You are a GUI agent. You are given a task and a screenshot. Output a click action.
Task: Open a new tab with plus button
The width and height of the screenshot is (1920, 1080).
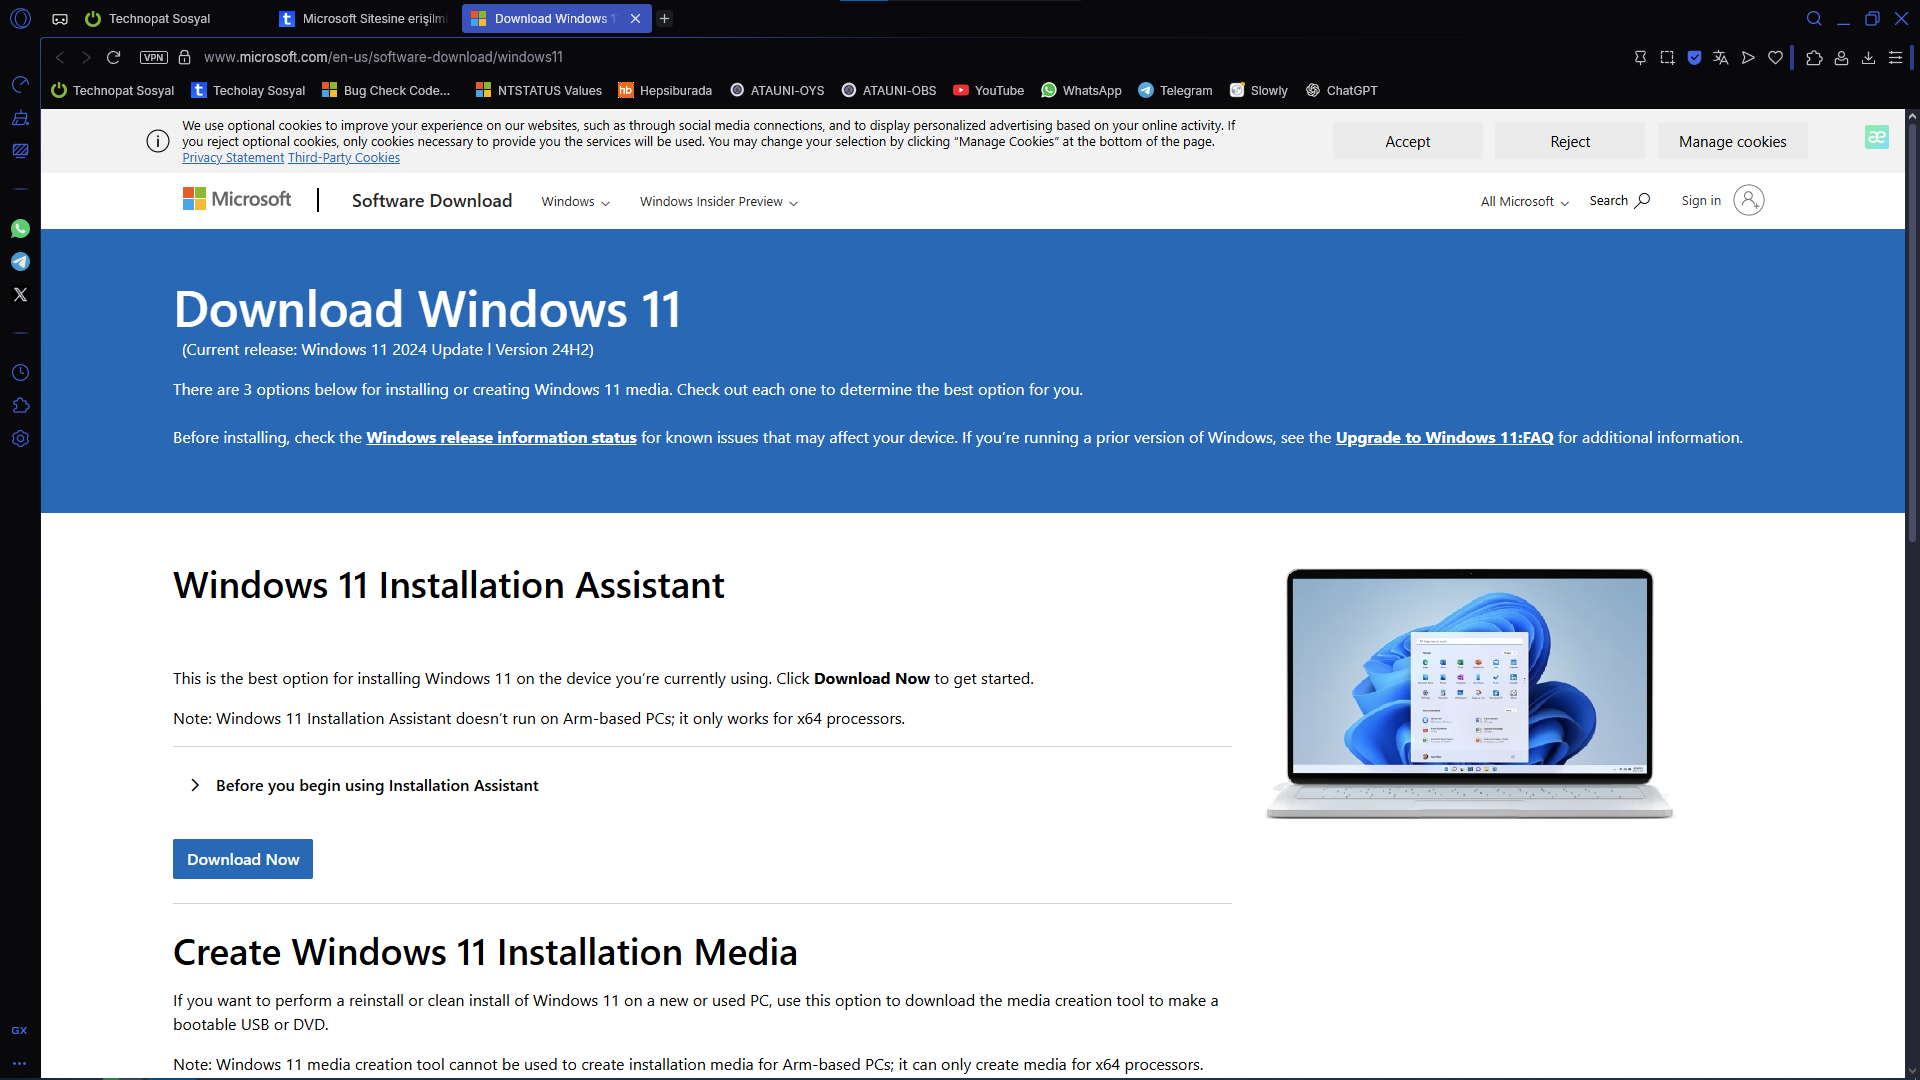664,19
